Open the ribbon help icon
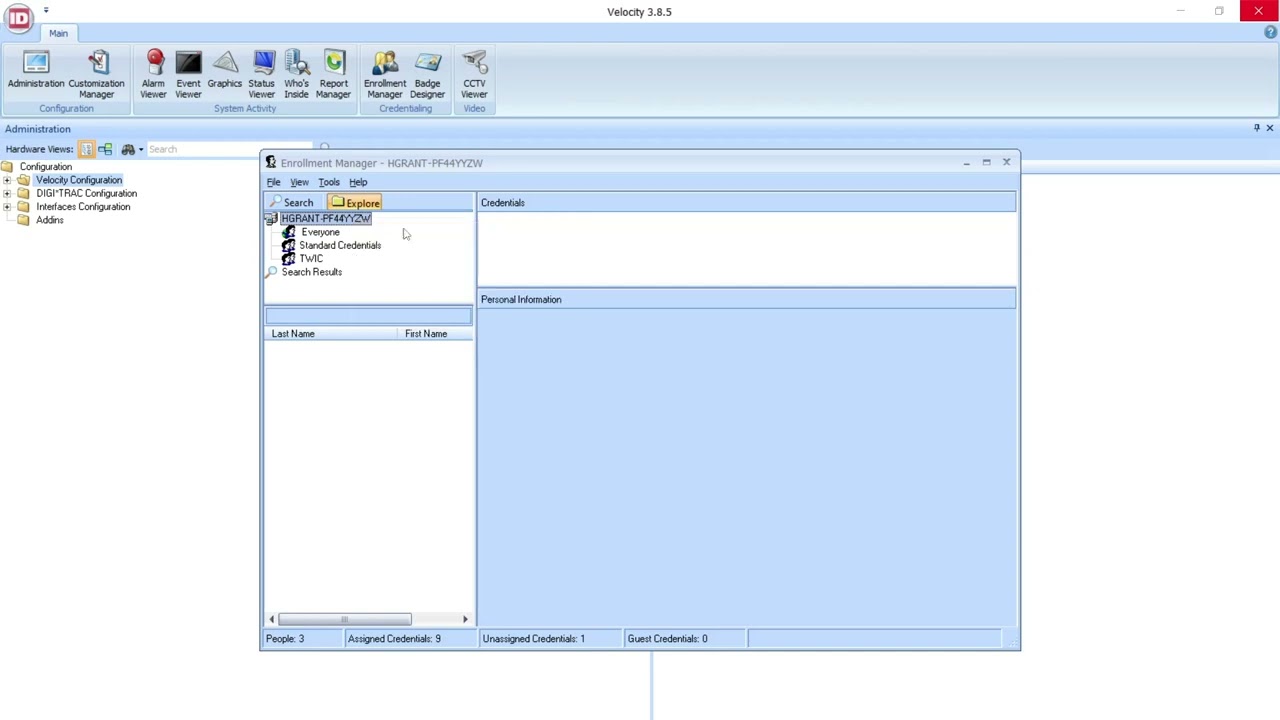1280x720 pixels. (1270, 33)
